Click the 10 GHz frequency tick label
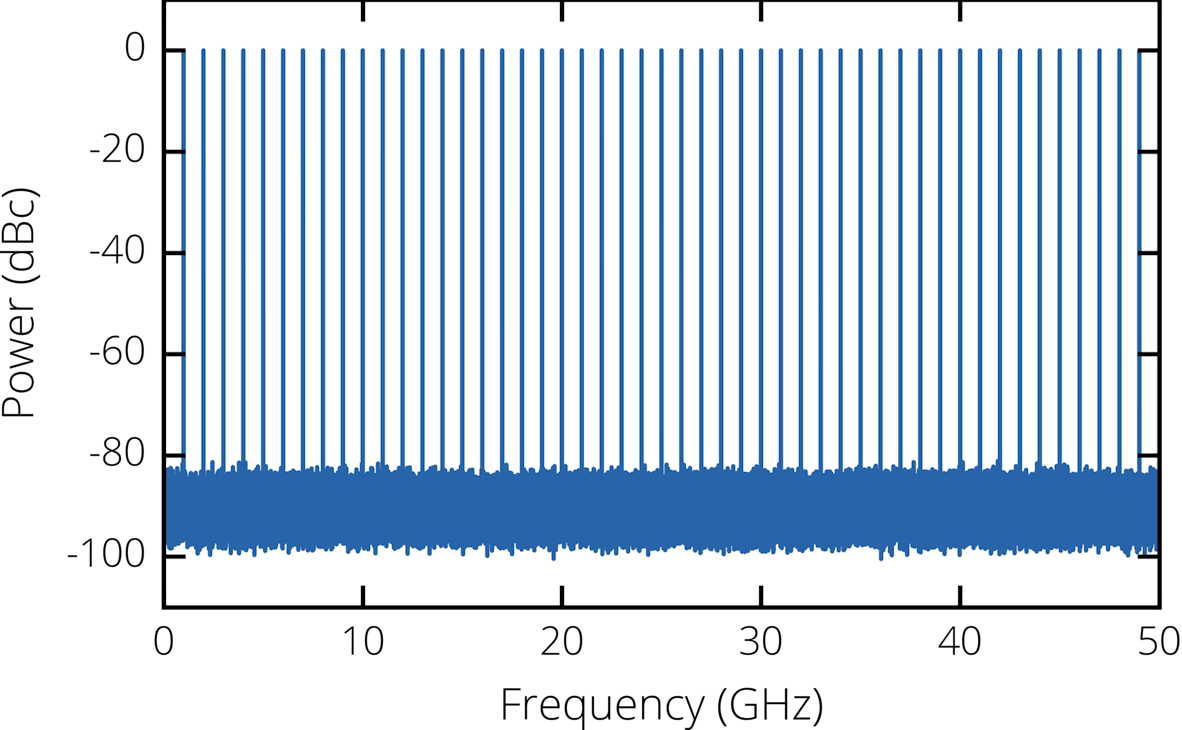 pos(363,640)
